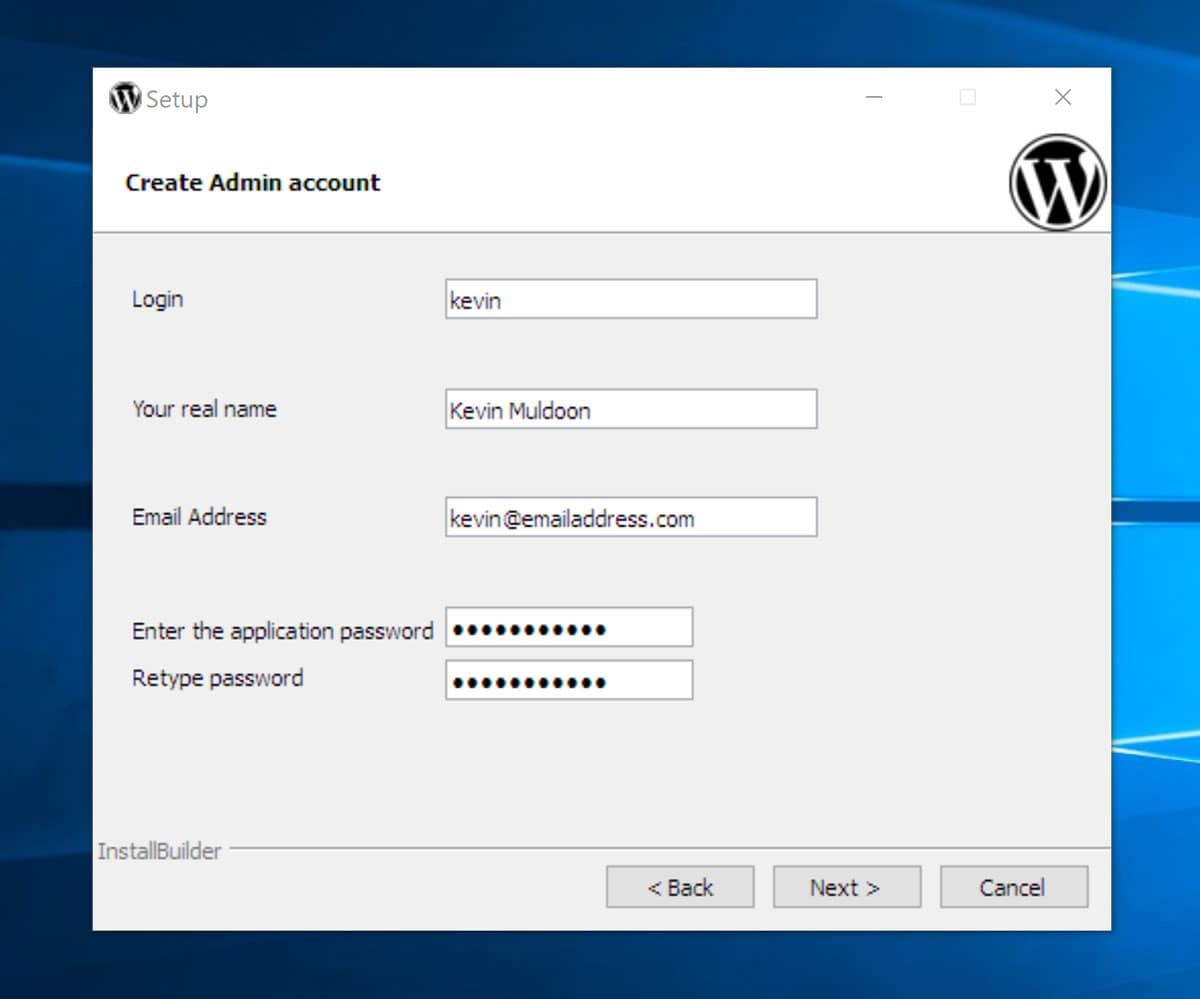Screen dimensions: 1200x999
Task: Minimize the Setup window
Action: 874,97
